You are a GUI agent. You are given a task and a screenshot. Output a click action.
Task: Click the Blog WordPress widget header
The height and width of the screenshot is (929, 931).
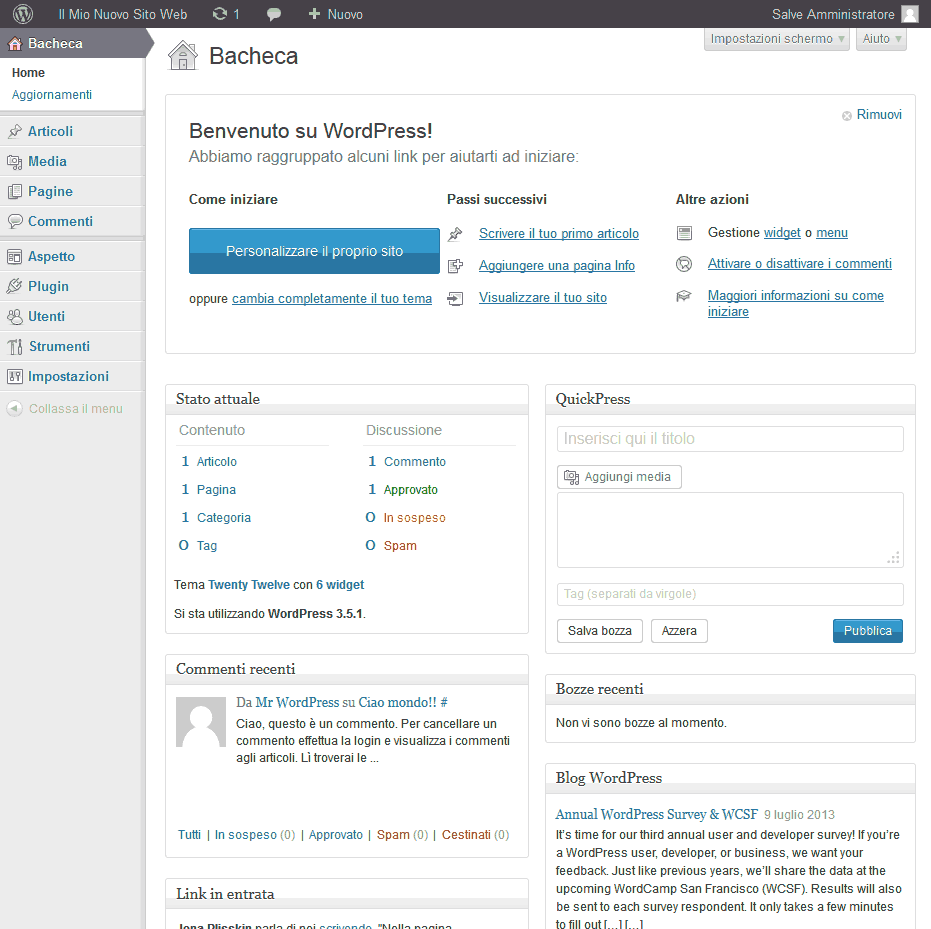pyautogui.click(x=730, y=778)
